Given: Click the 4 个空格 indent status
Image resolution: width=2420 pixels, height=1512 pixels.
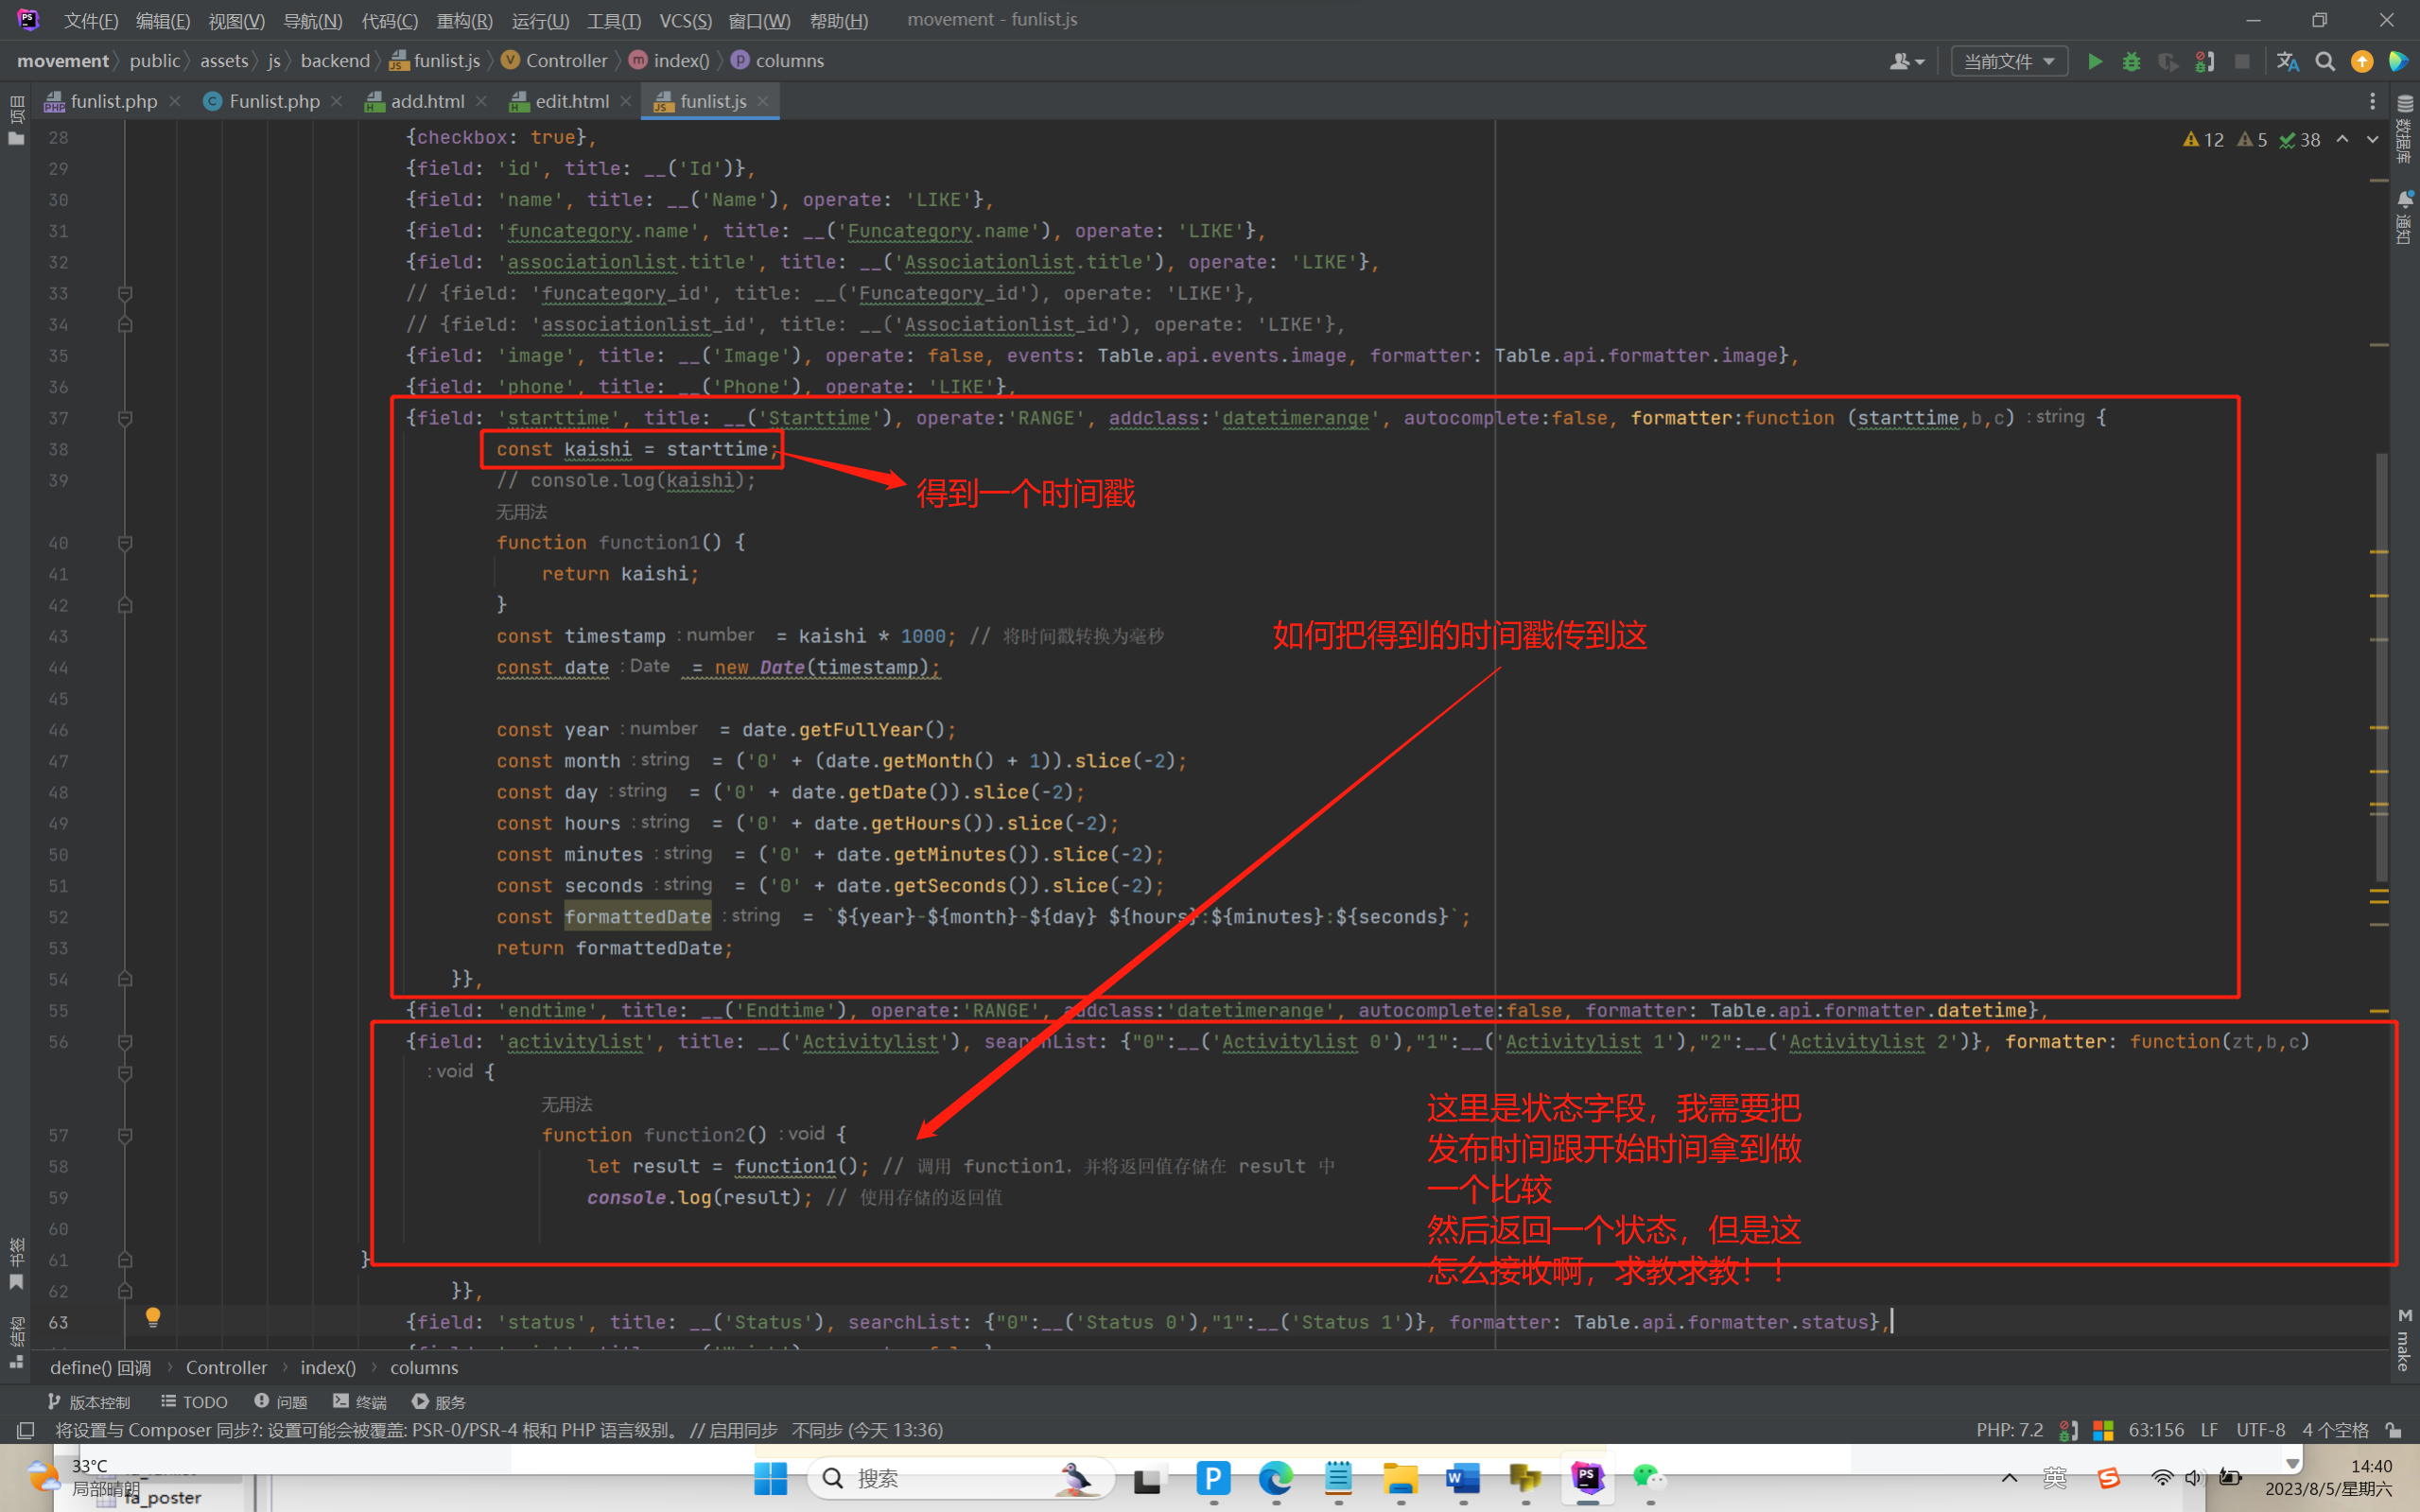Looking at the screenshot, I should coord(2336,1430).
